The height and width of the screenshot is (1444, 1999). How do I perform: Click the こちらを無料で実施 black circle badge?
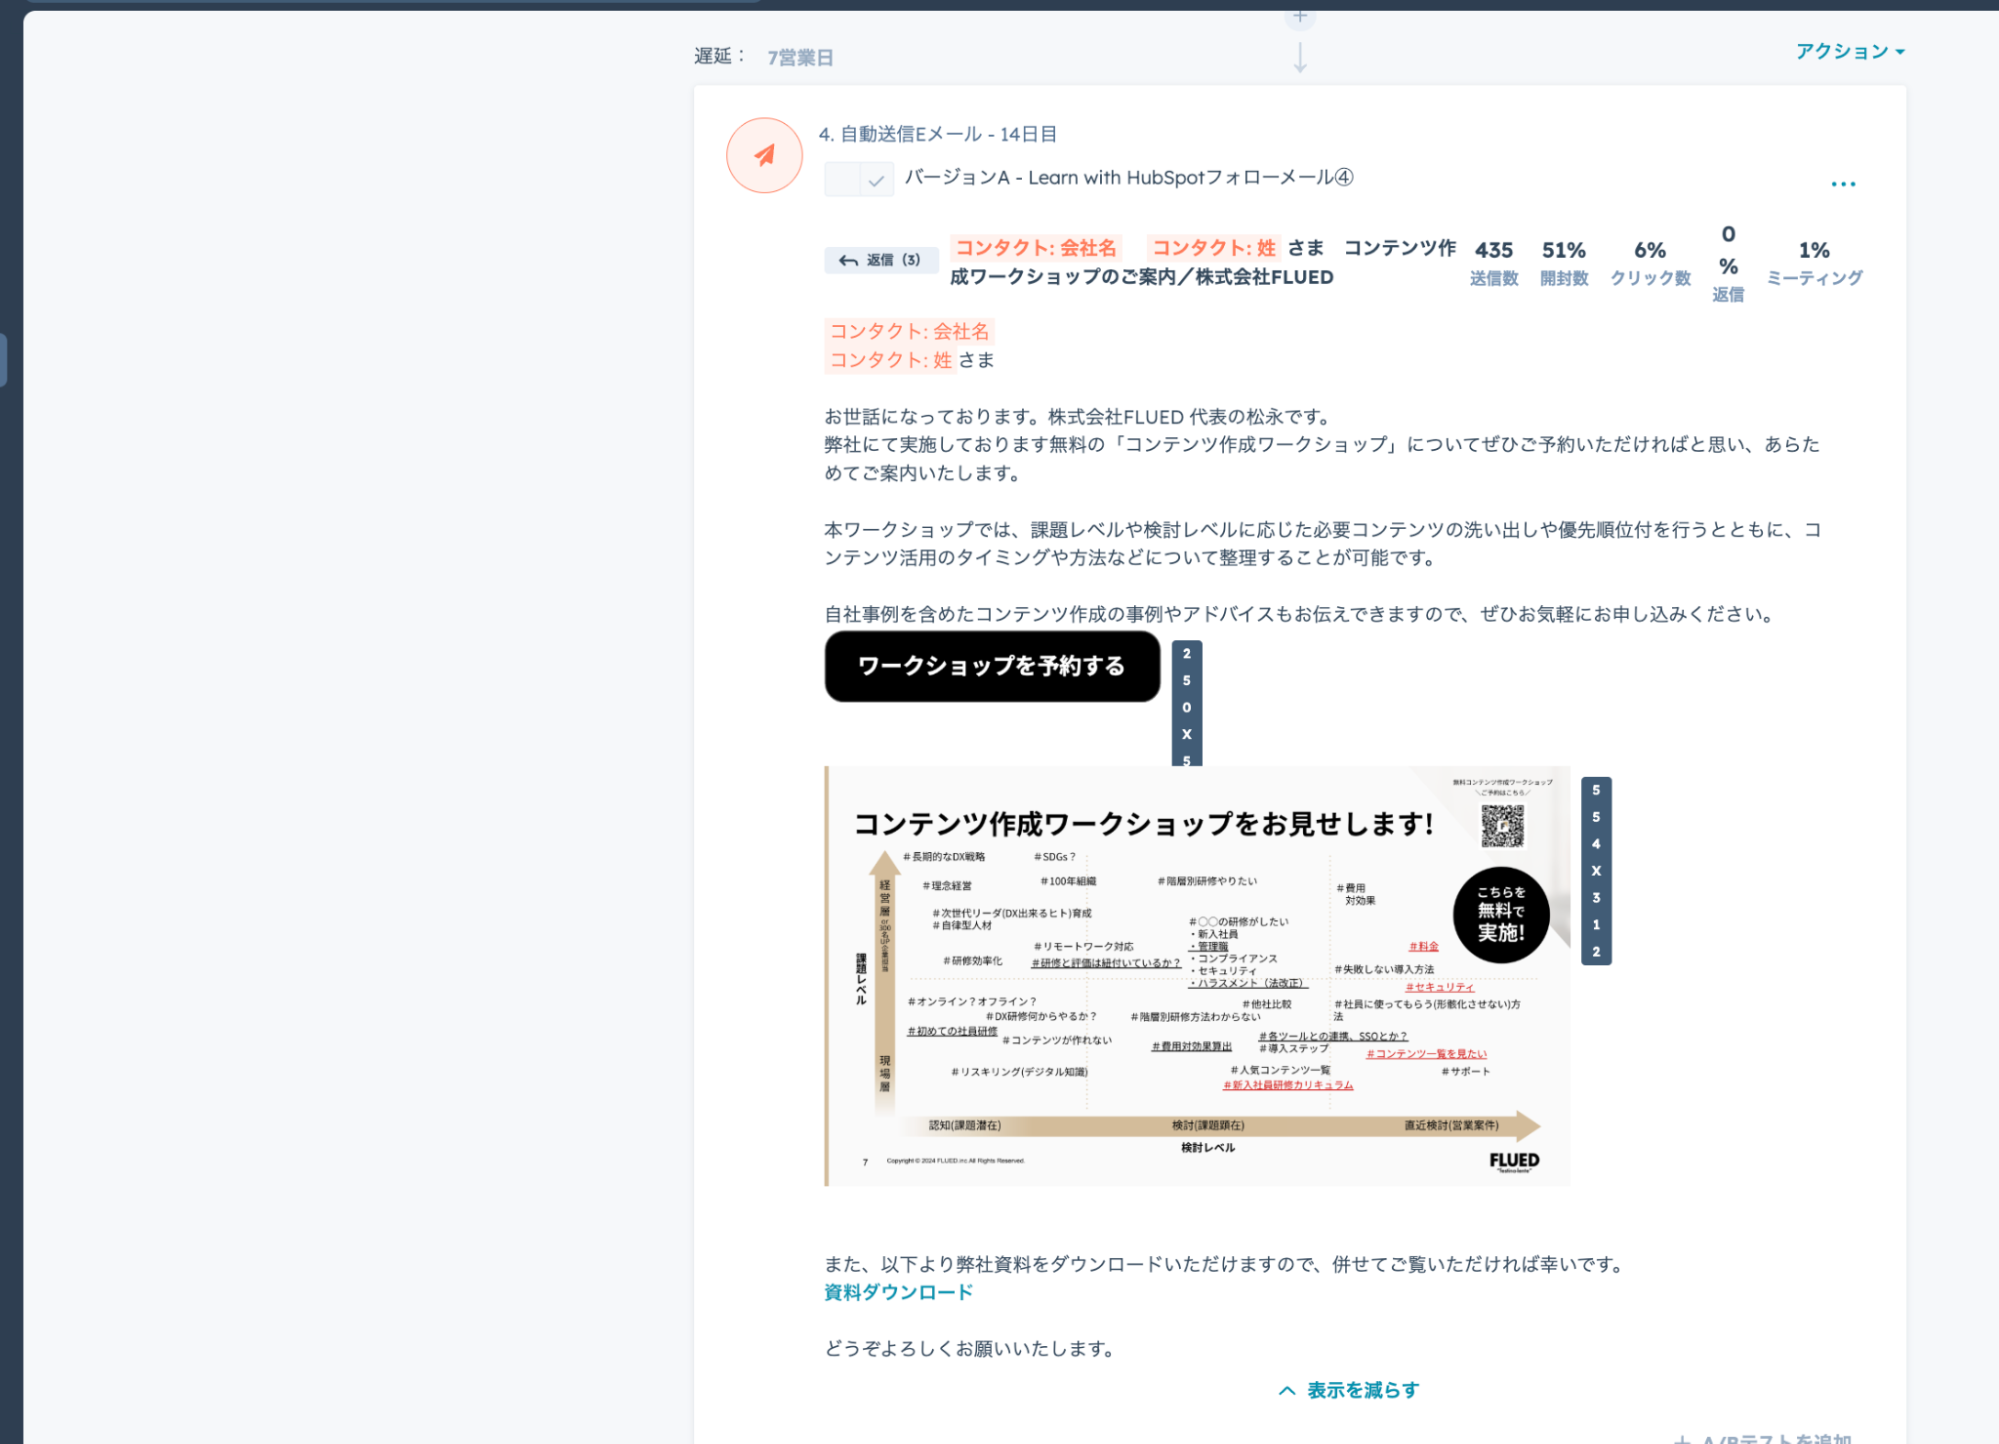point(1500,913)
